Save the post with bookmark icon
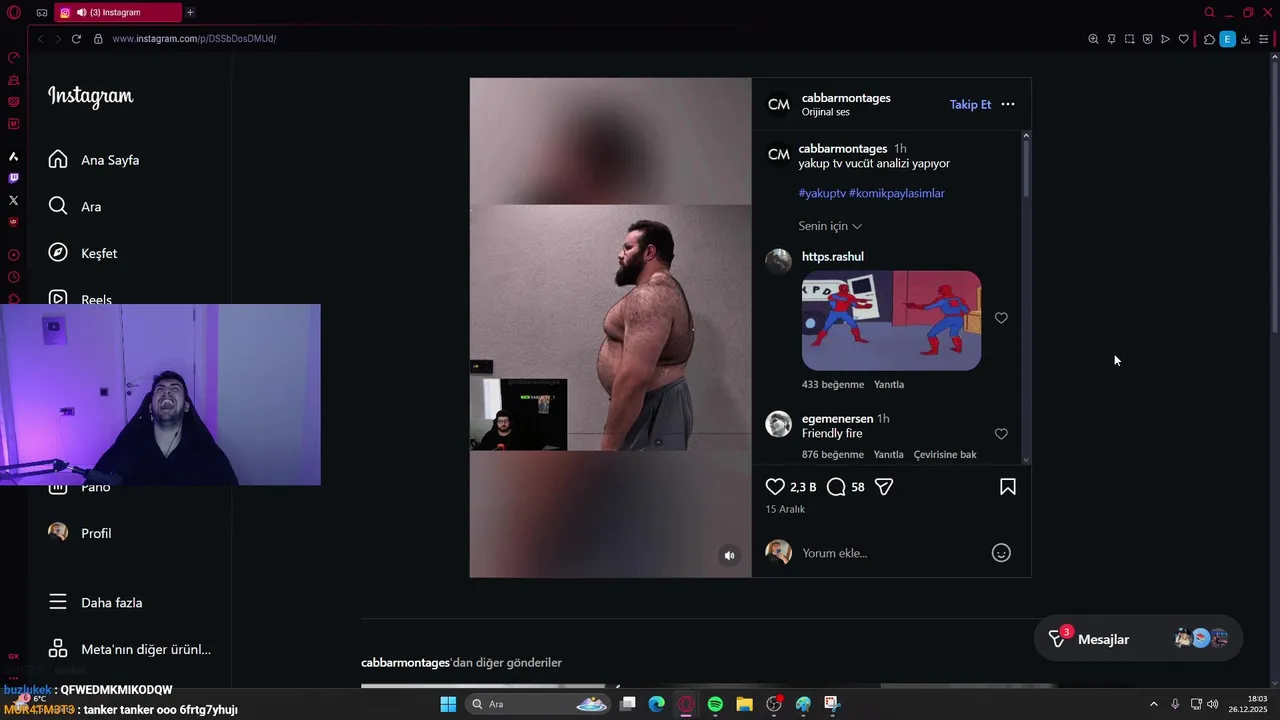This screenshot has height=720, width=1280. [1008, 487]
